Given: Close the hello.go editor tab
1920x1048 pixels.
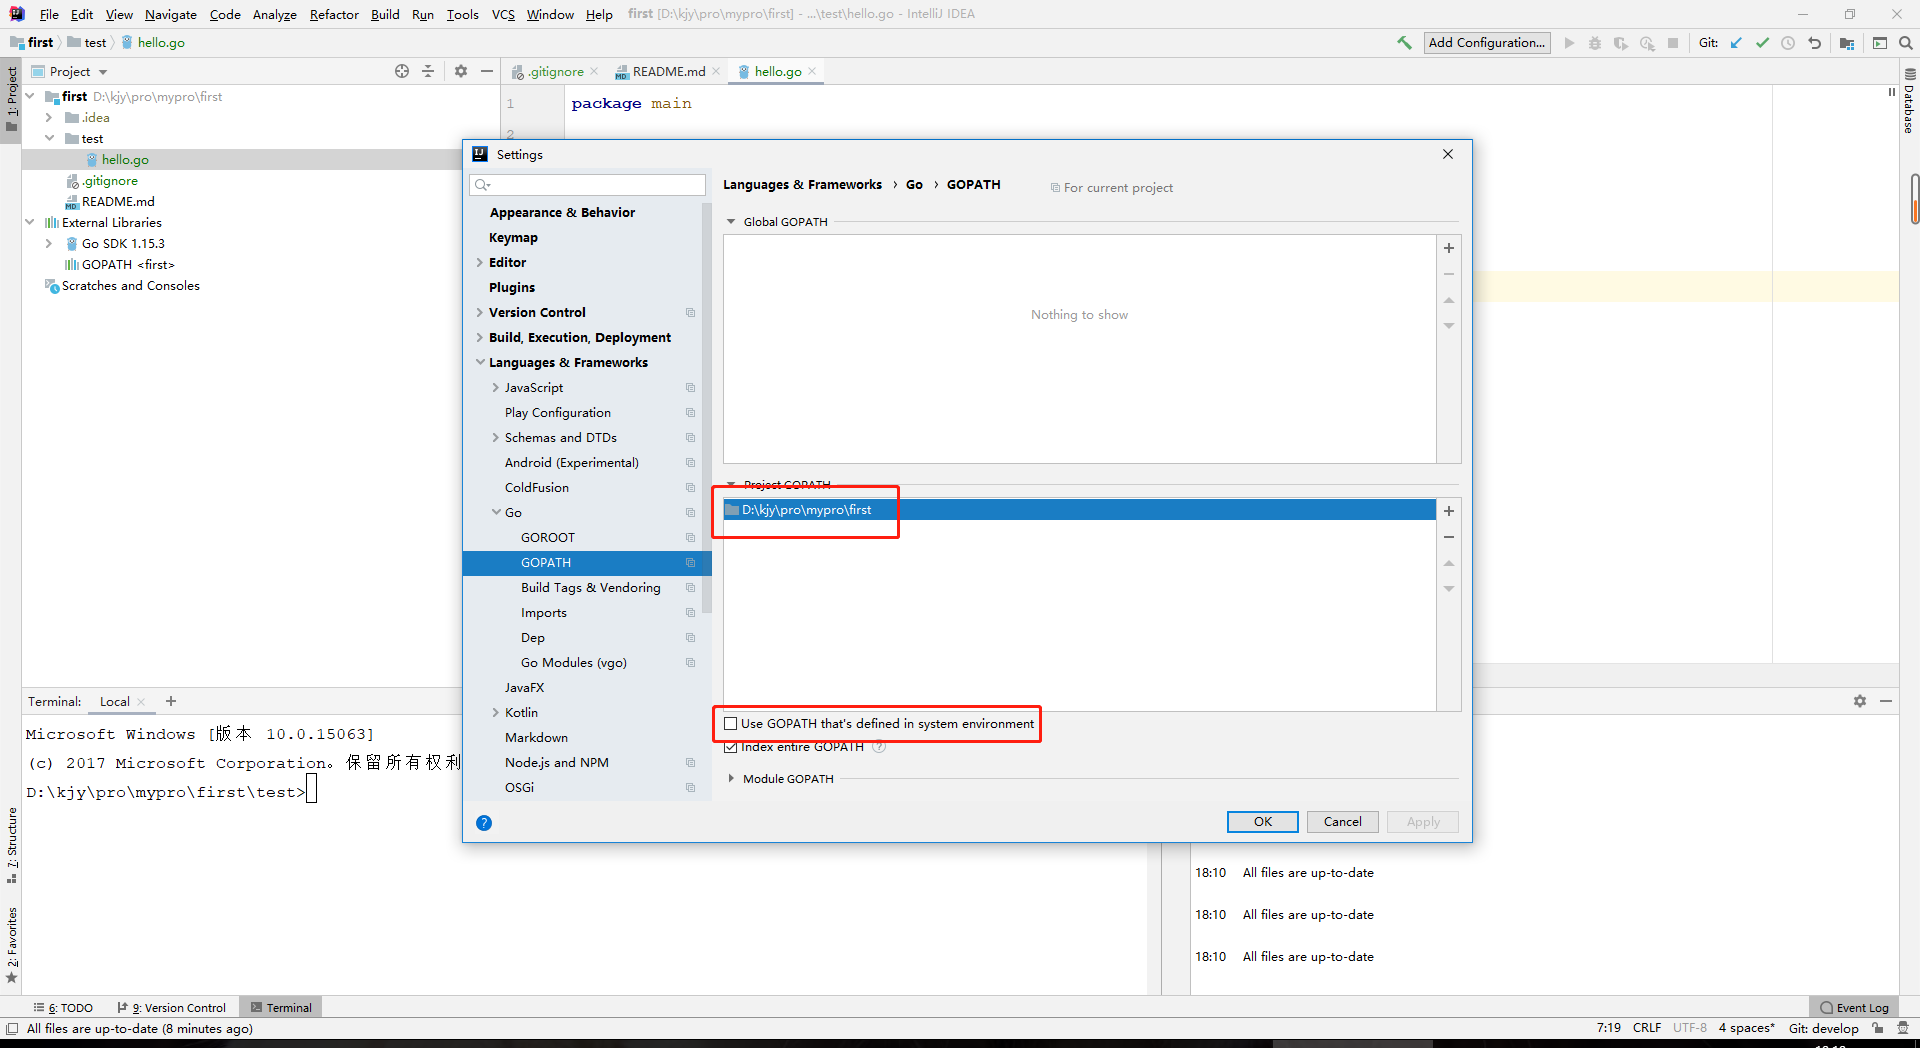Looking at the screenshot, I should pyautogui.click(x=812, y=71).
